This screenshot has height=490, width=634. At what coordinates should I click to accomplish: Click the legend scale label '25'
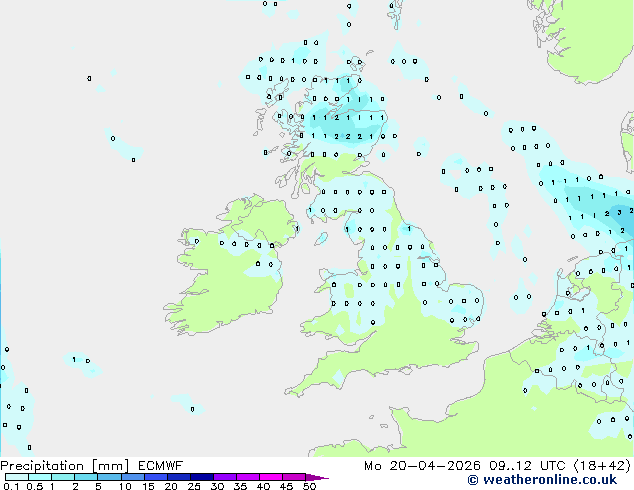click(194, 486)
